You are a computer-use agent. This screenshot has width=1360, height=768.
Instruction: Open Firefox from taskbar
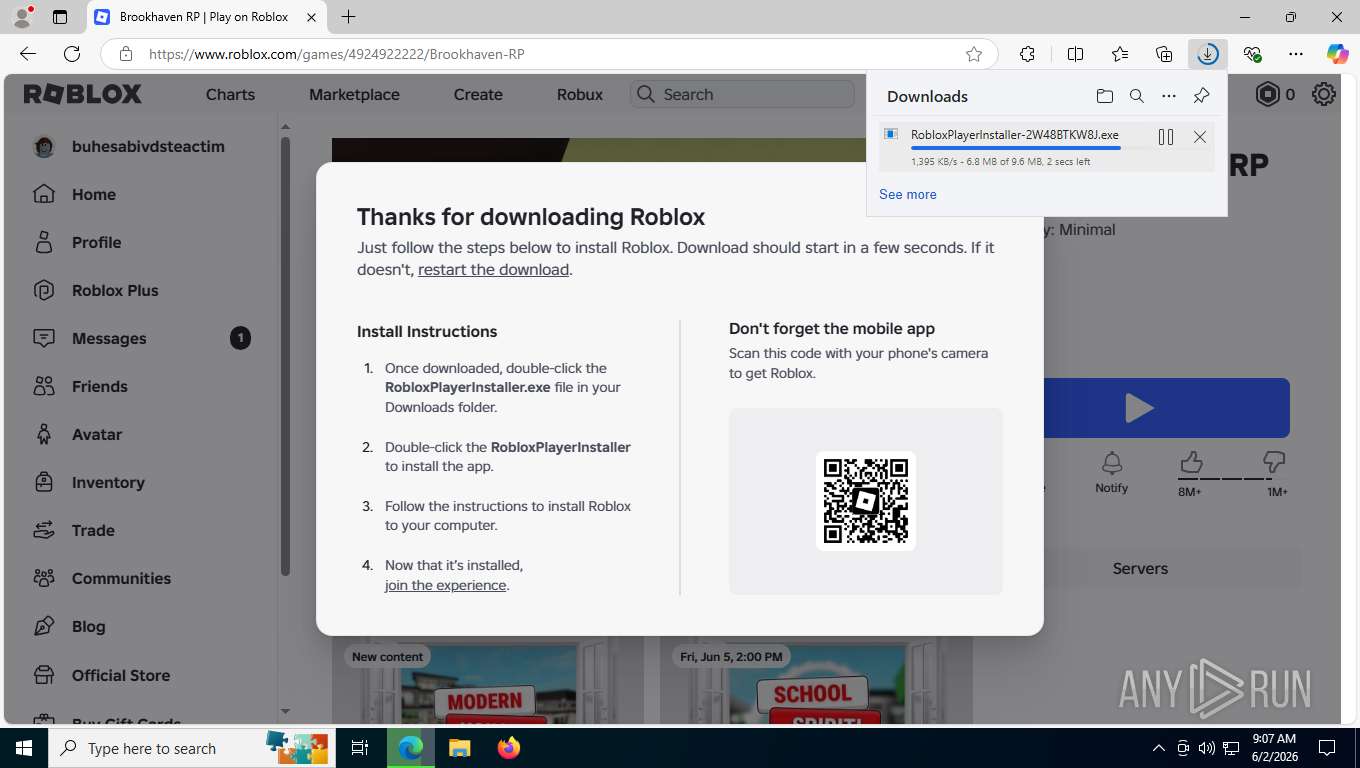click(x=509, y=748)
